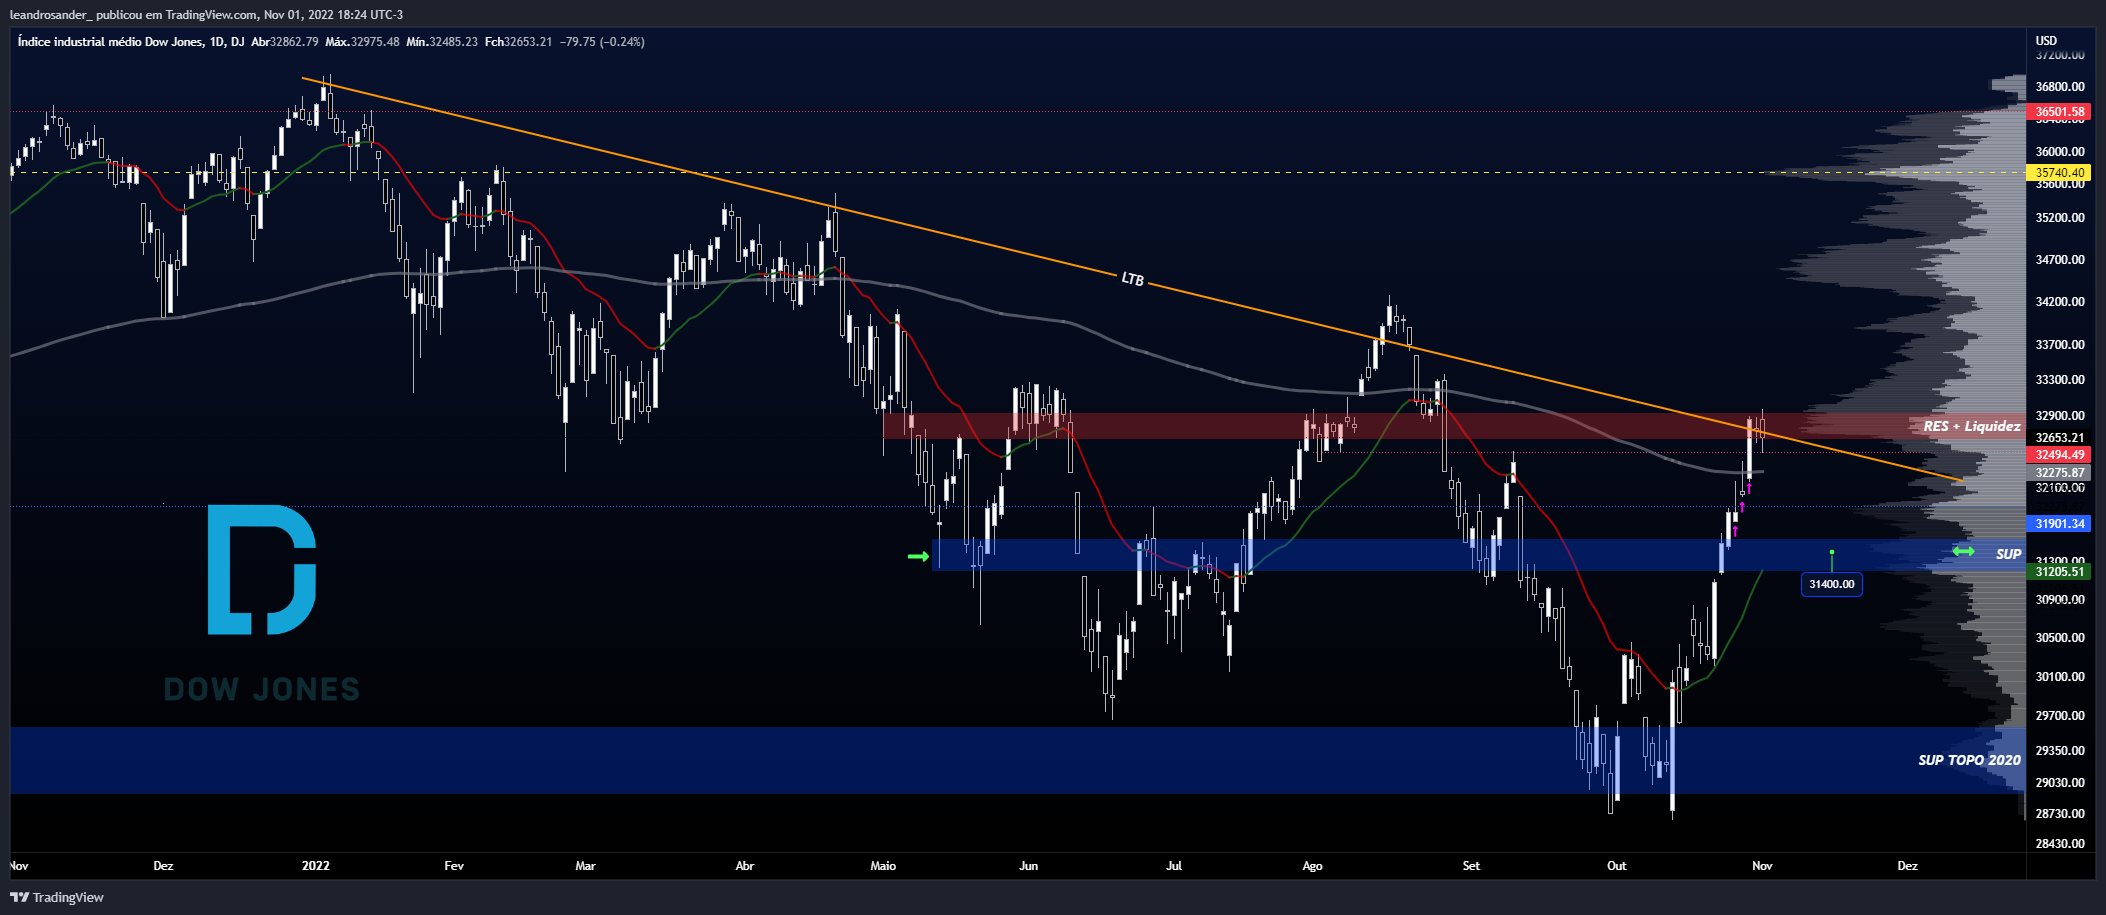
Task: Click the green double-headed arrow next to SUP
Action: [1963, 551]
